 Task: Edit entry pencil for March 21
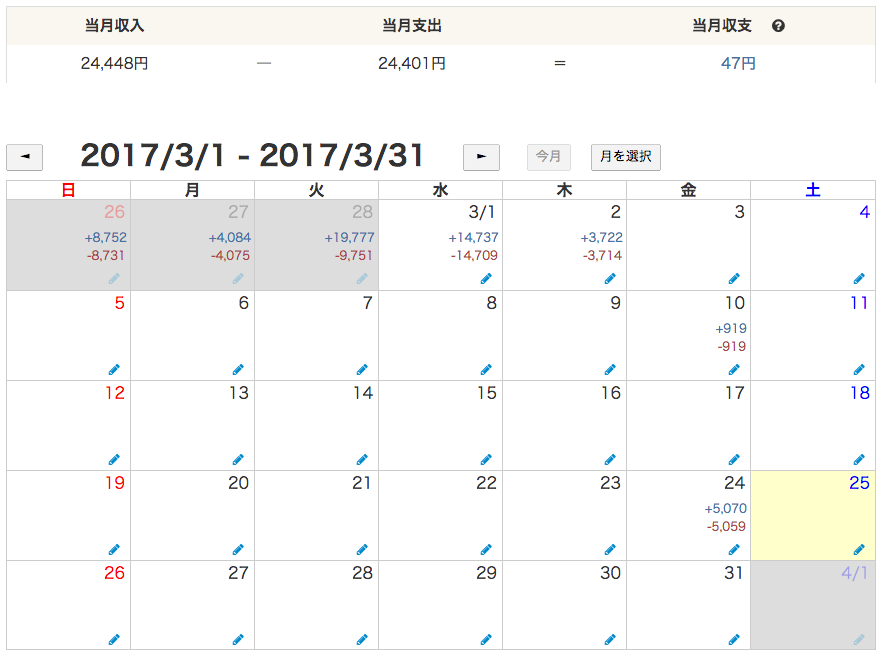point(362,549)
